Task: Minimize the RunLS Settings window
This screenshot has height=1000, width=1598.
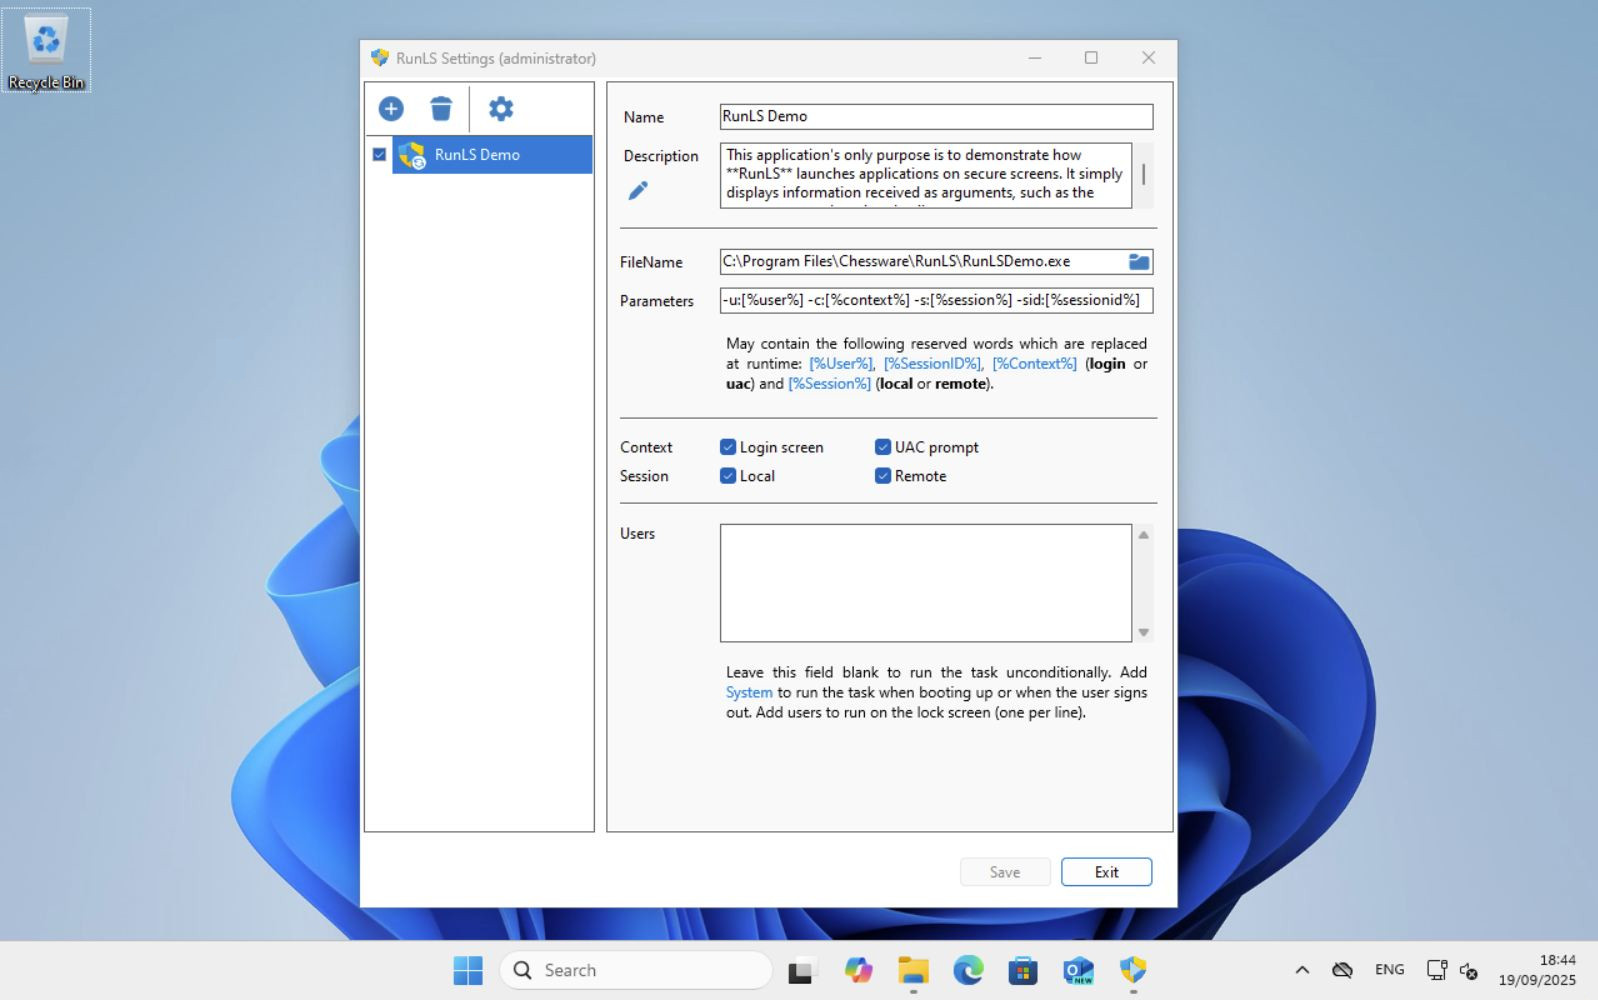Action: [1035, 58]
